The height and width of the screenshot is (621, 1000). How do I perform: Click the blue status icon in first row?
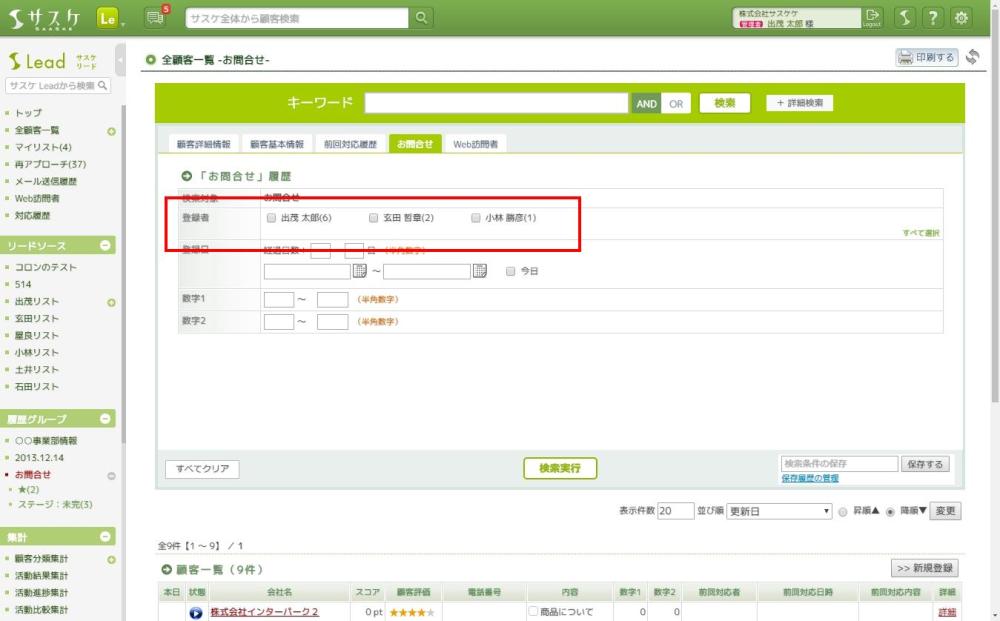196,612
